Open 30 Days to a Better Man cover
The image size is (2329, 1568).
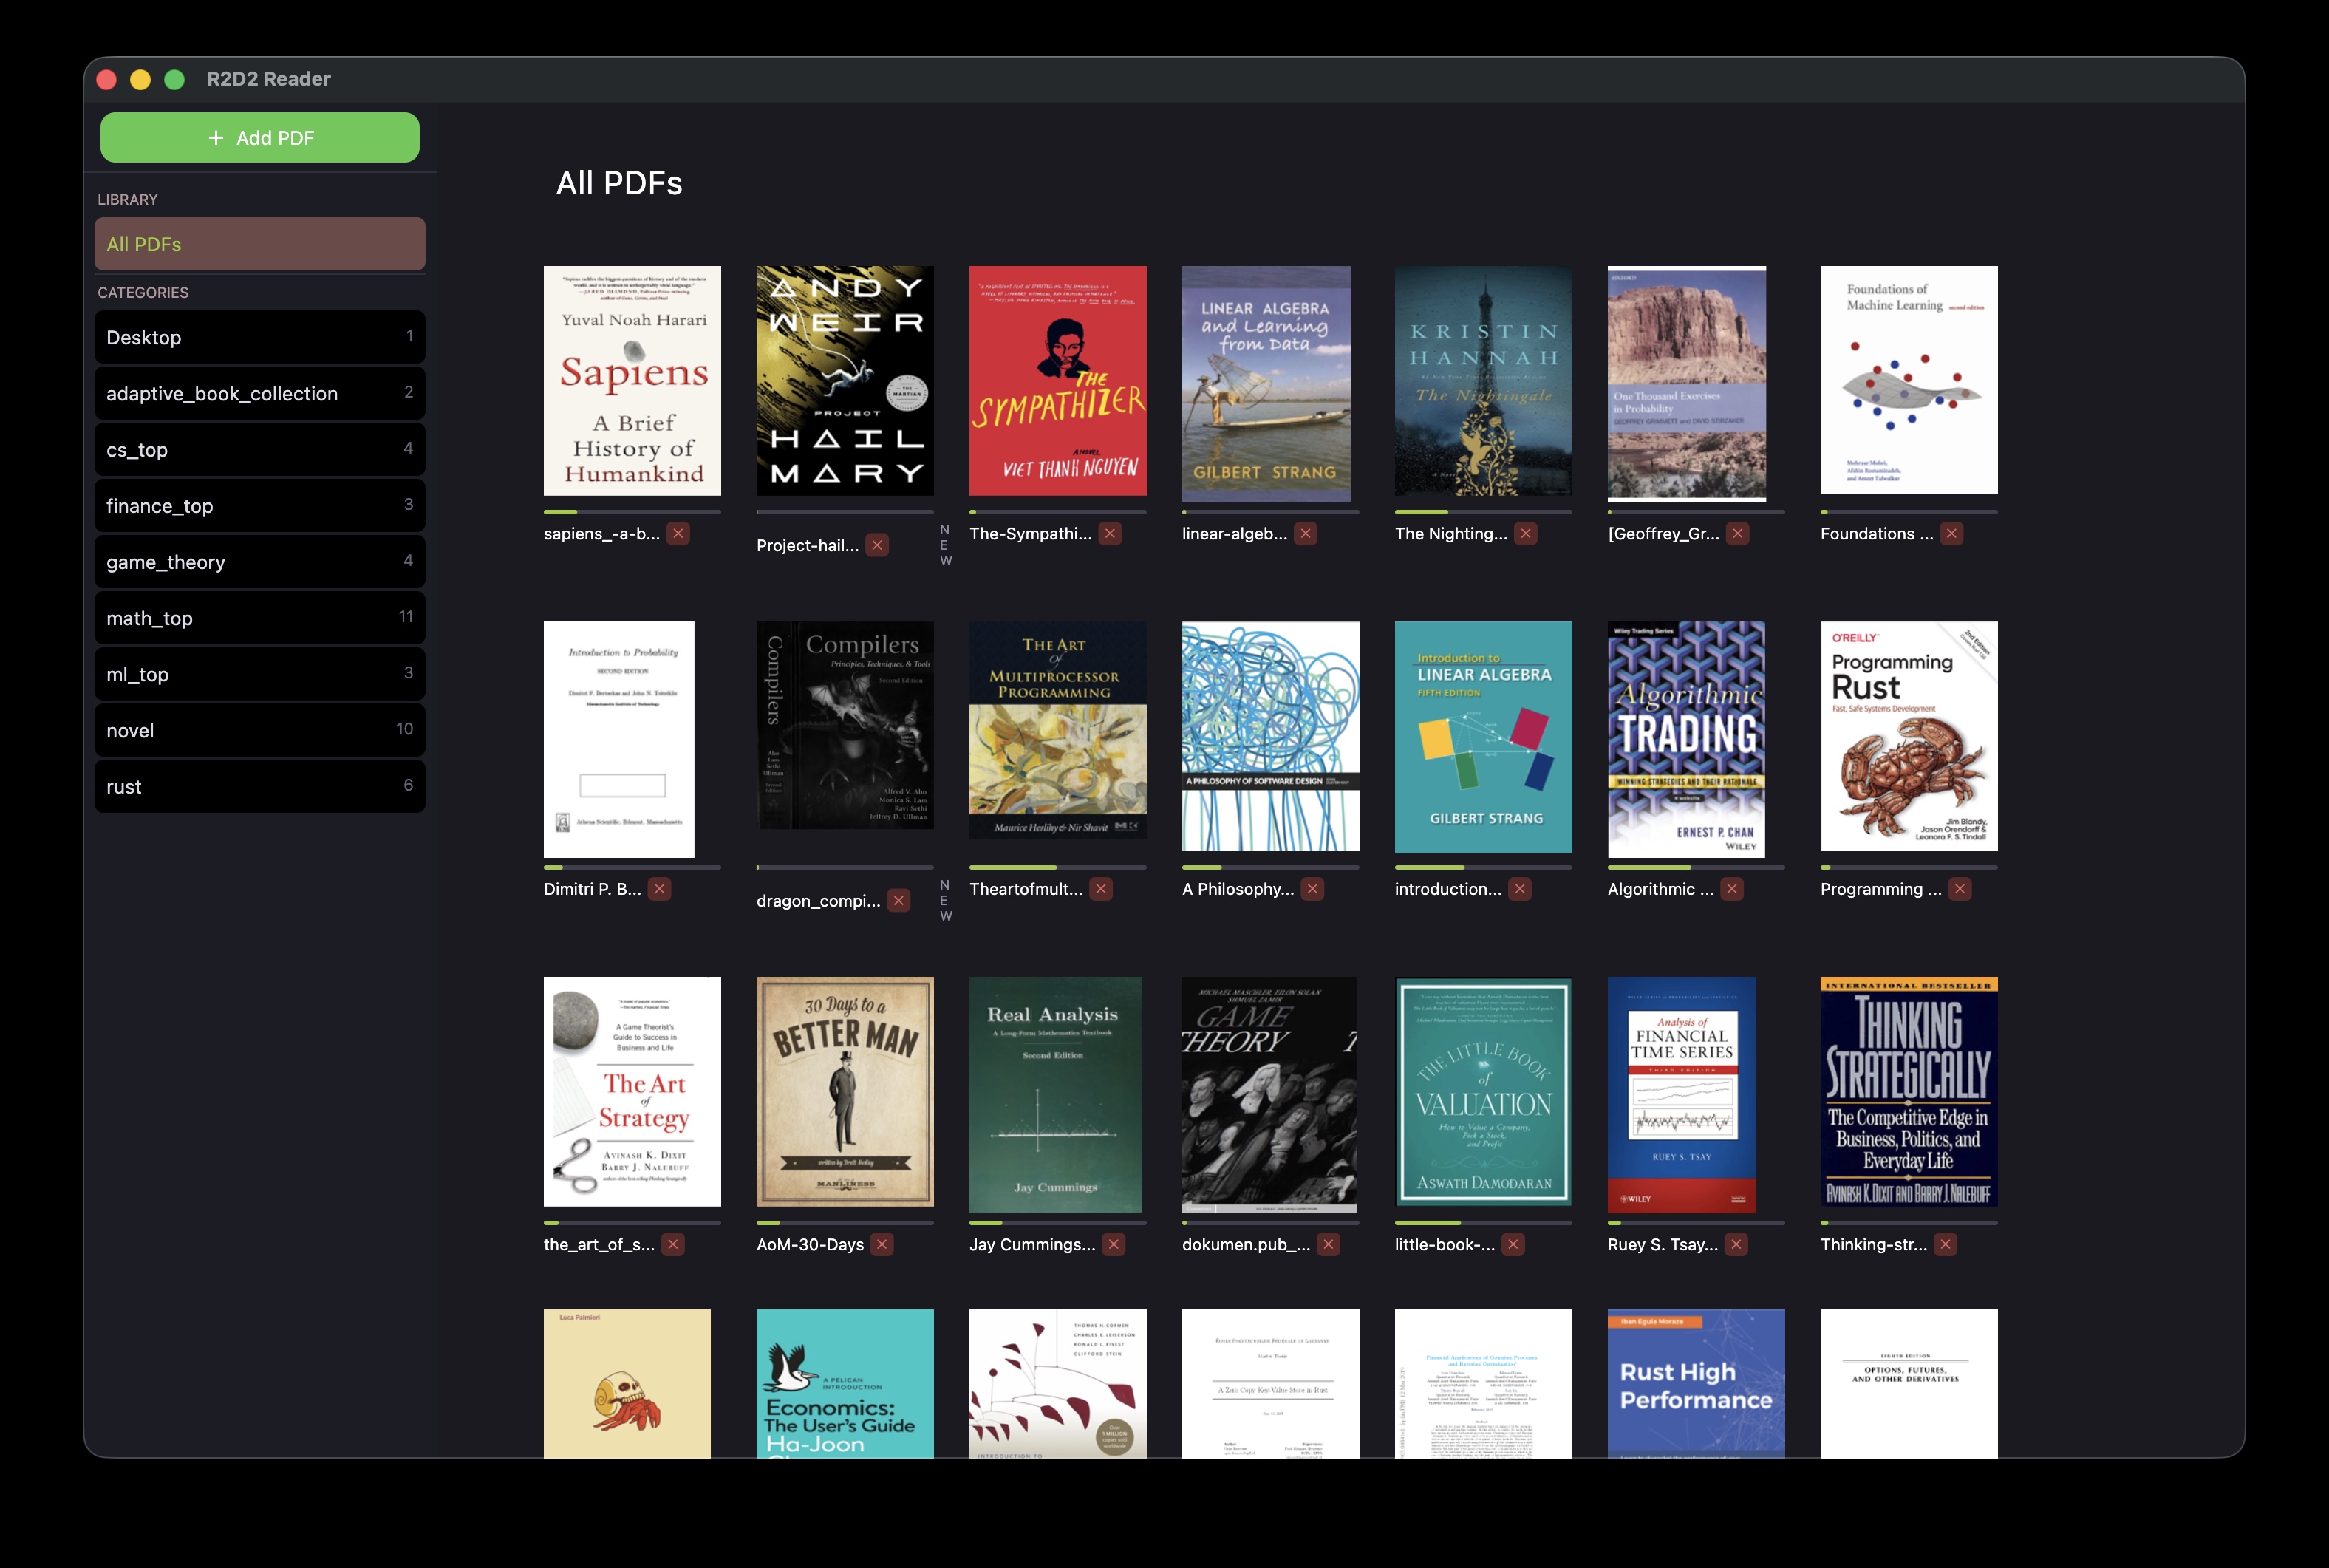(845, 1092)
